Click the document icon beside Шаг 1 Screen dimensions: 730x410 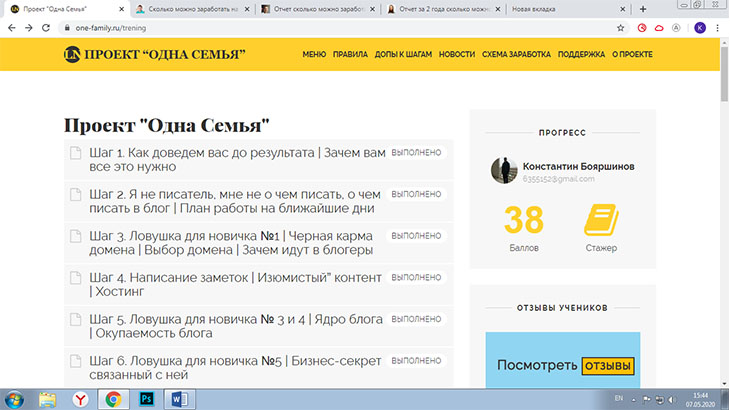pyautogui.click(x=74, y=153)
